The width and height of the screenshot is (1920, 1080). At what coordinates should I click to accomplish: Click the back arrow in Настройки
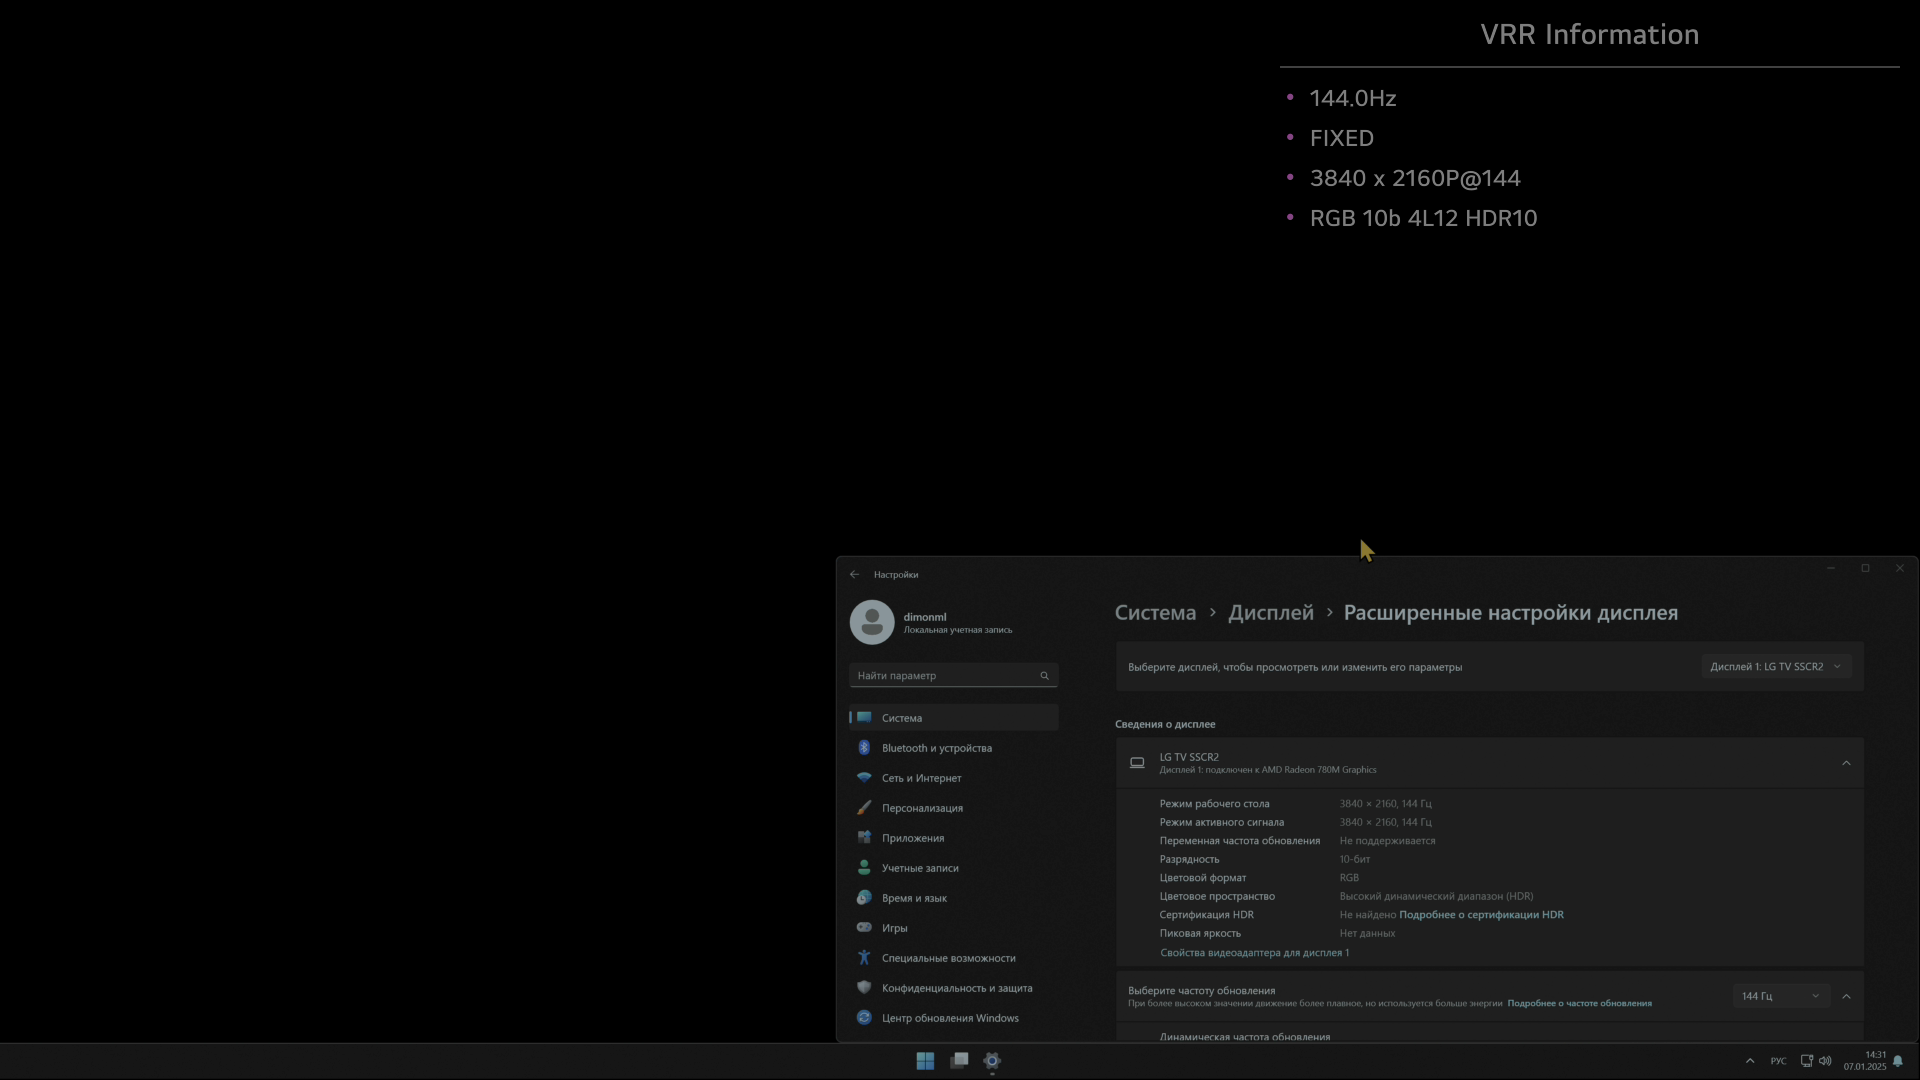click(854, 575)
